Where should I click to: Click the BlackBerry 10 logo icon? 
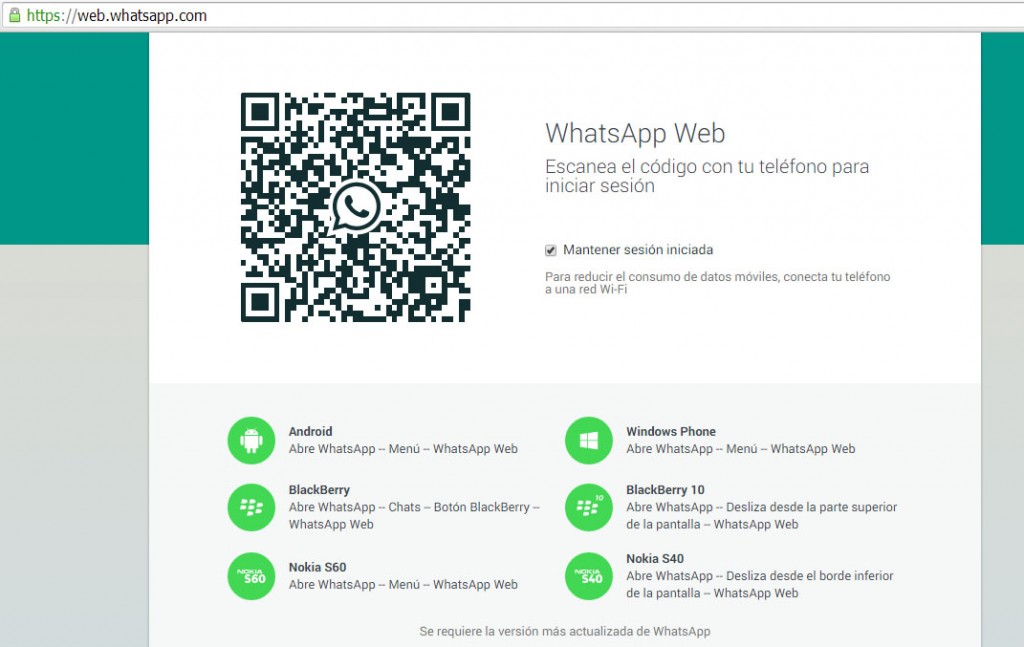coord(588,507)
